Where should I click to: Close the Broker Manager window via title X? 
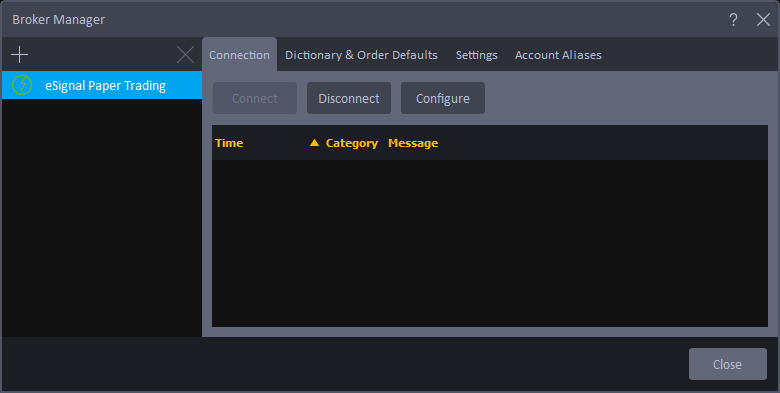[x=763, y=19]
